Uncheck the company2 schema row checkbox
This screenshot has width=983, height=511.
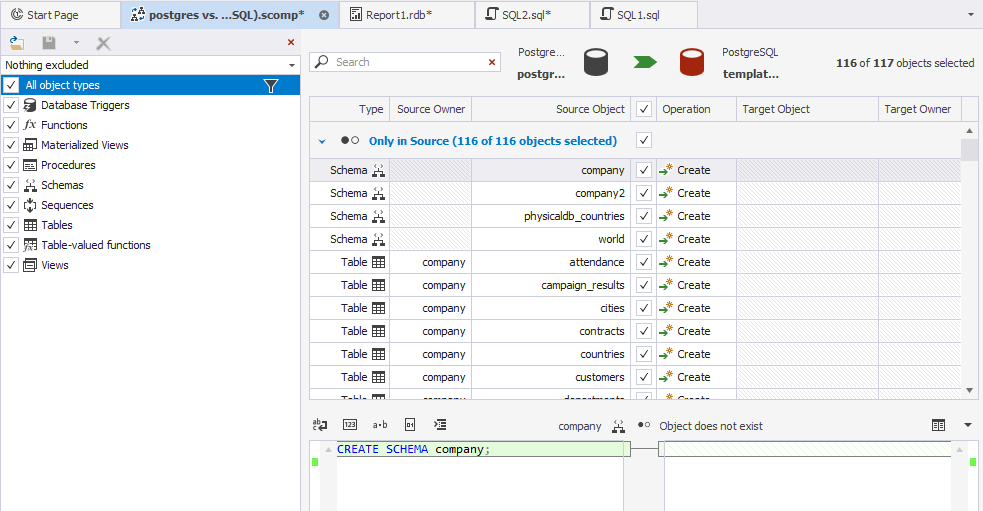(x=644, y=193)
